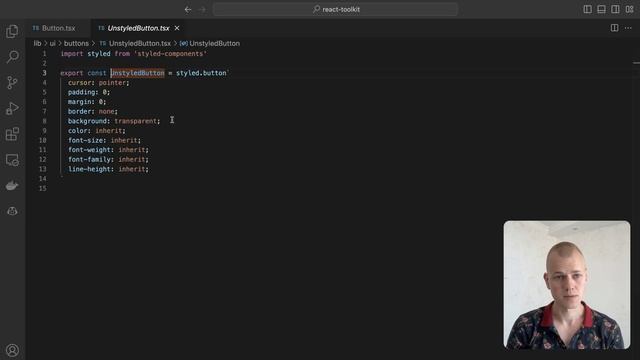Open Source Control view

pos(12,82)
